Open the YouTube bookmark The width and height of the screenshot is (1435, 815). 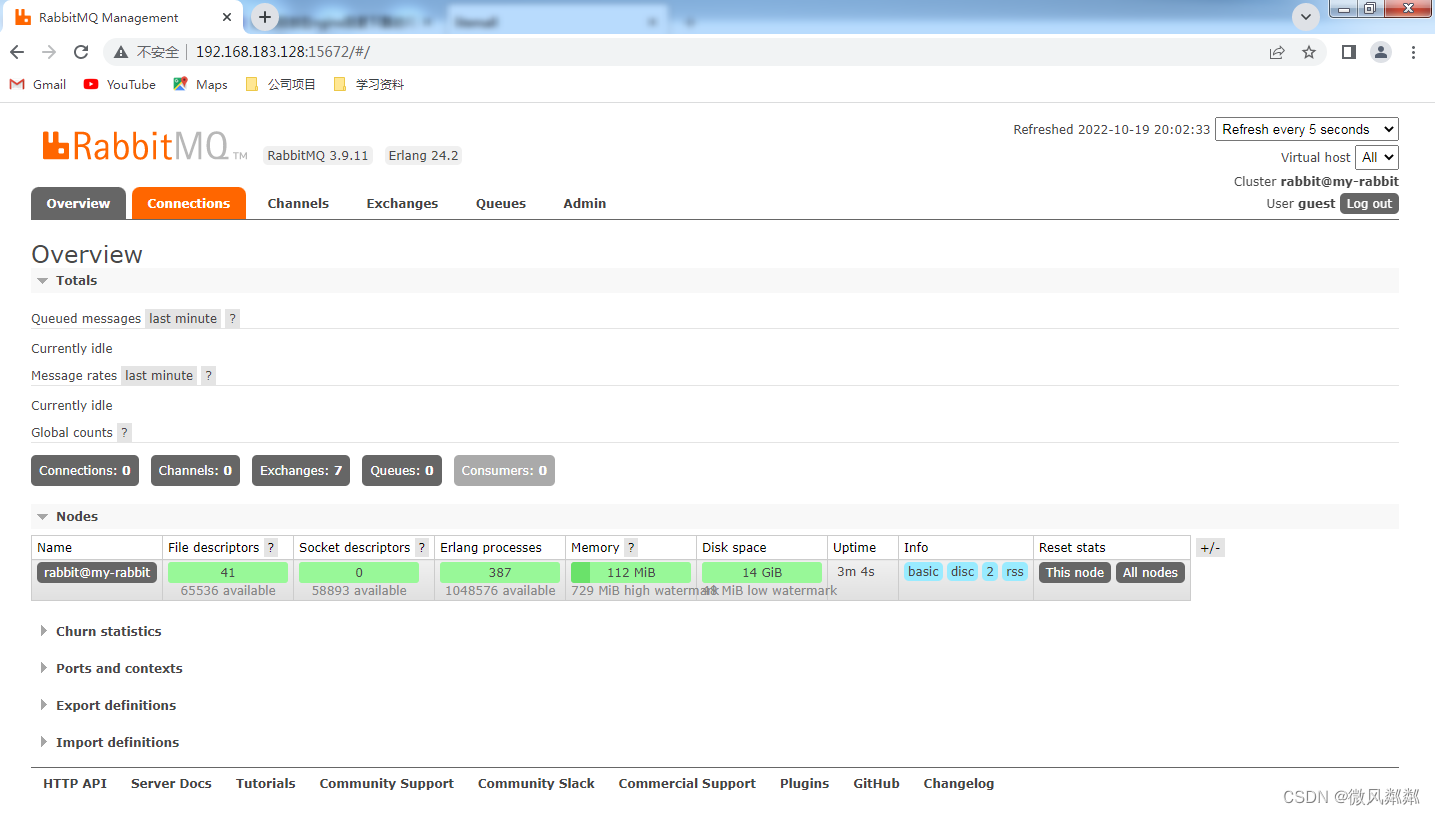[120, 85]
